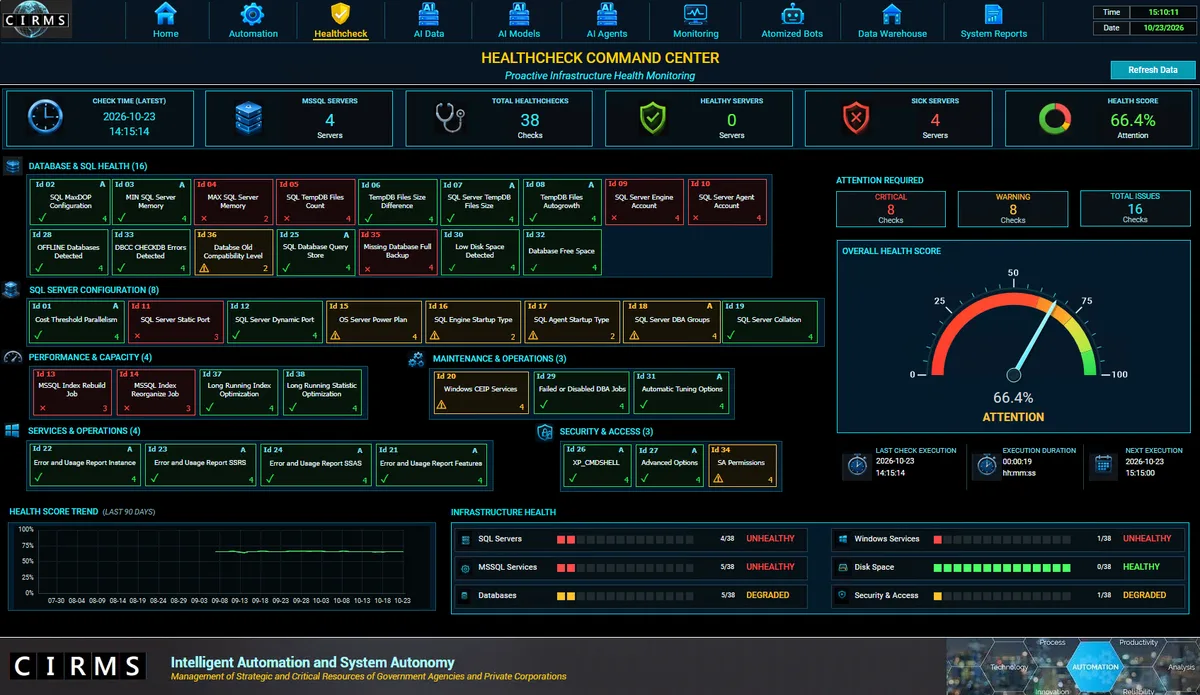Click the stethoscope icon in Total Healthchecks
This screenshot has width=1200, height=695.
click(449, 118)
